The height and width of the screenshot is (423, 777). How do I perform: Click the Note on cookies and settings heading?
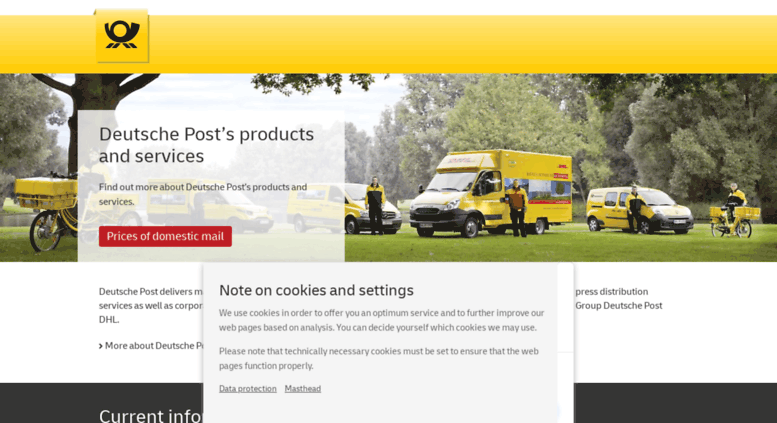pos(316,290)
